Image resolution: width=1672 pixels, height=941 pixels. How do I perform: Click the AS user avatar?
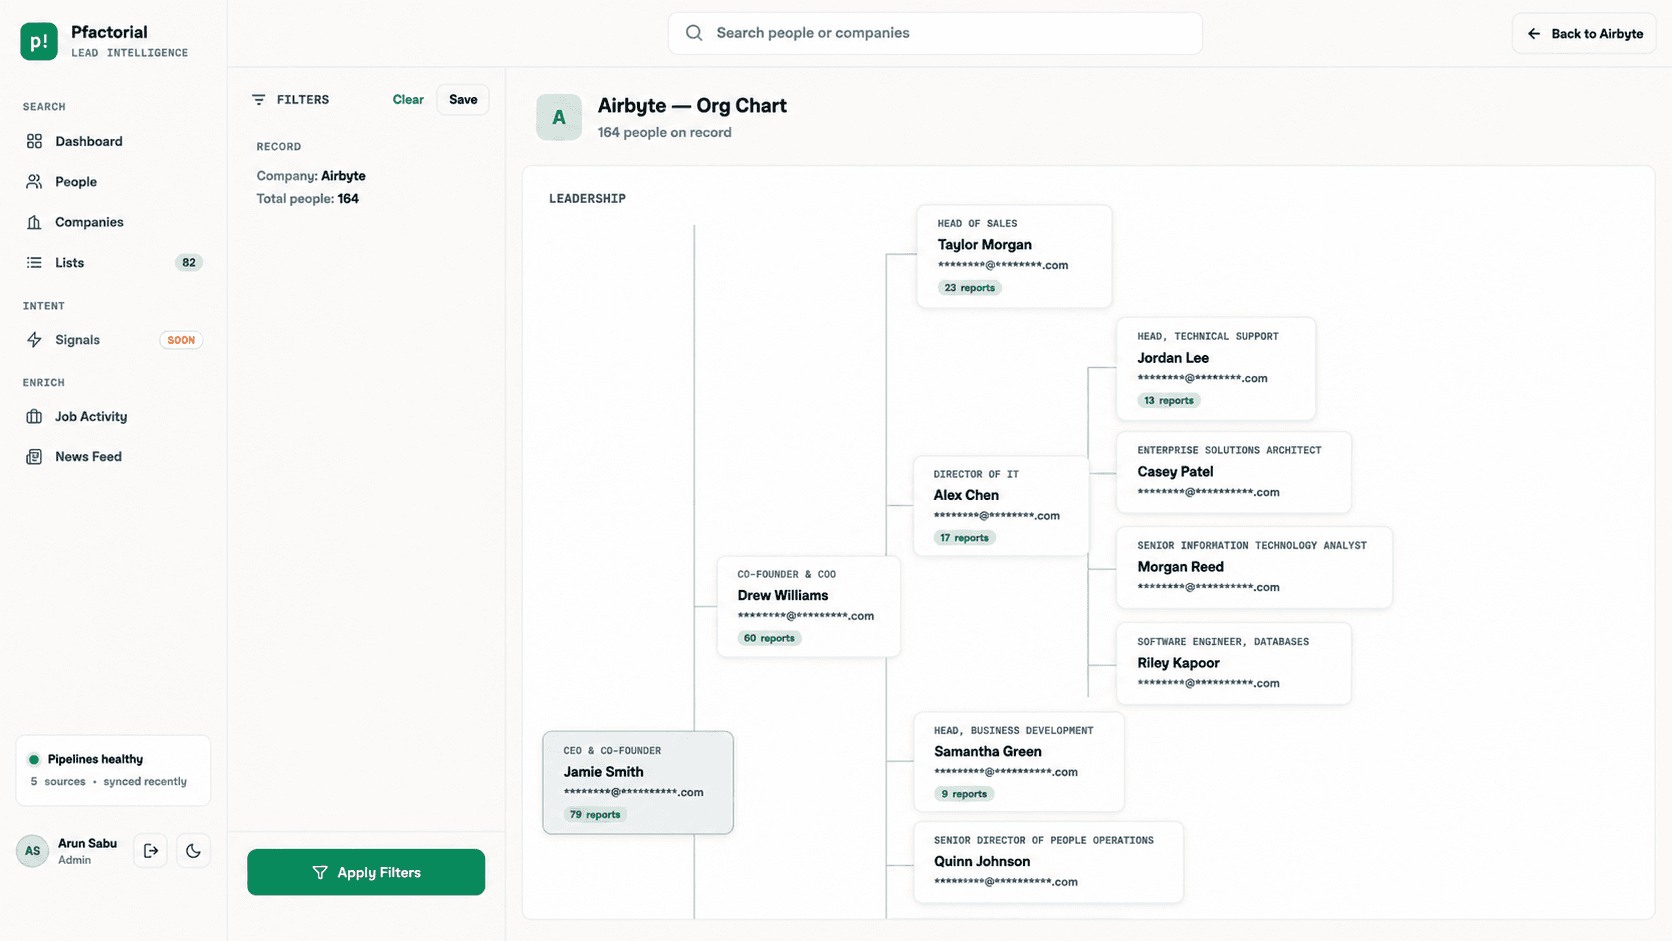(32, 851)
